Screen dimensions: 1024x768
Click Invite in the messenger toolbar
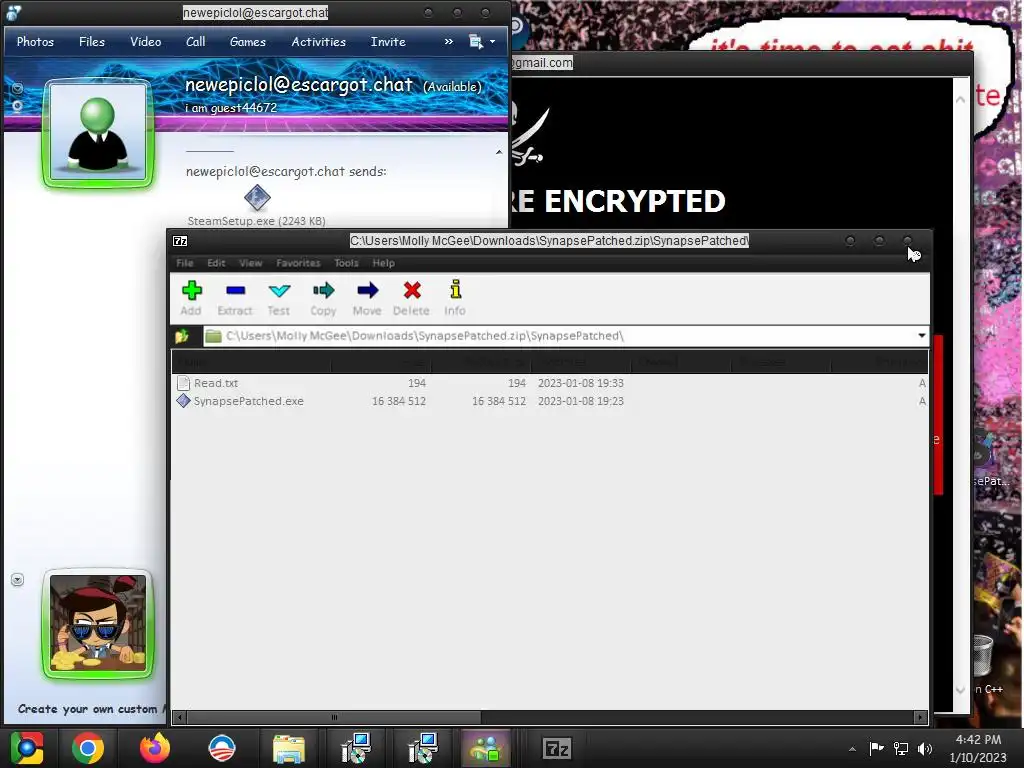[x=388, y=42]
